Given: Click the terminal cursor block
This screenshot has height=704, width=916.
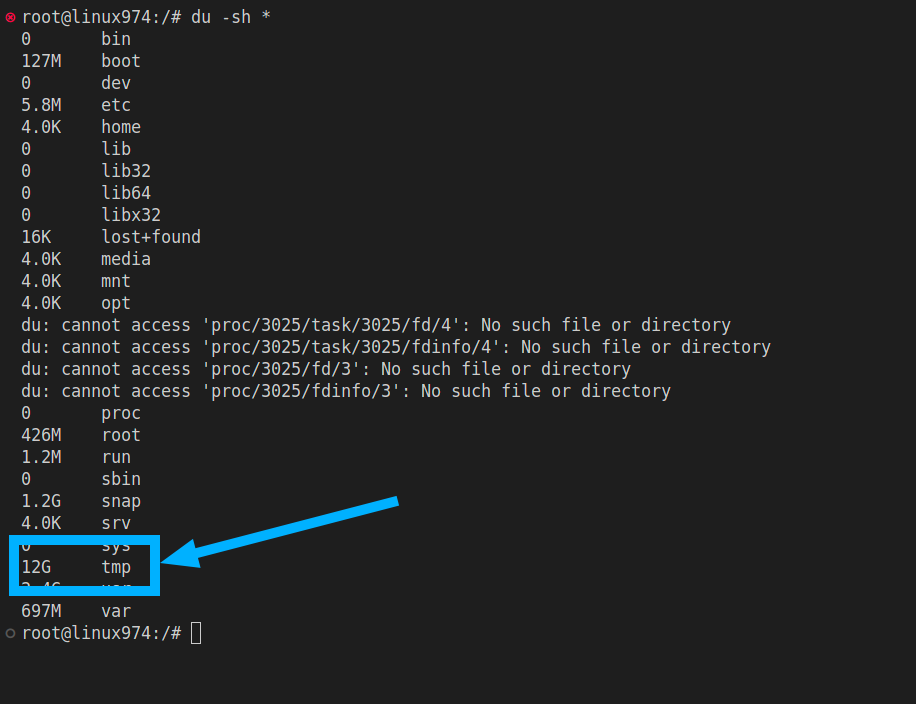Looking at the screenshot, I should (x=196, y=633).
